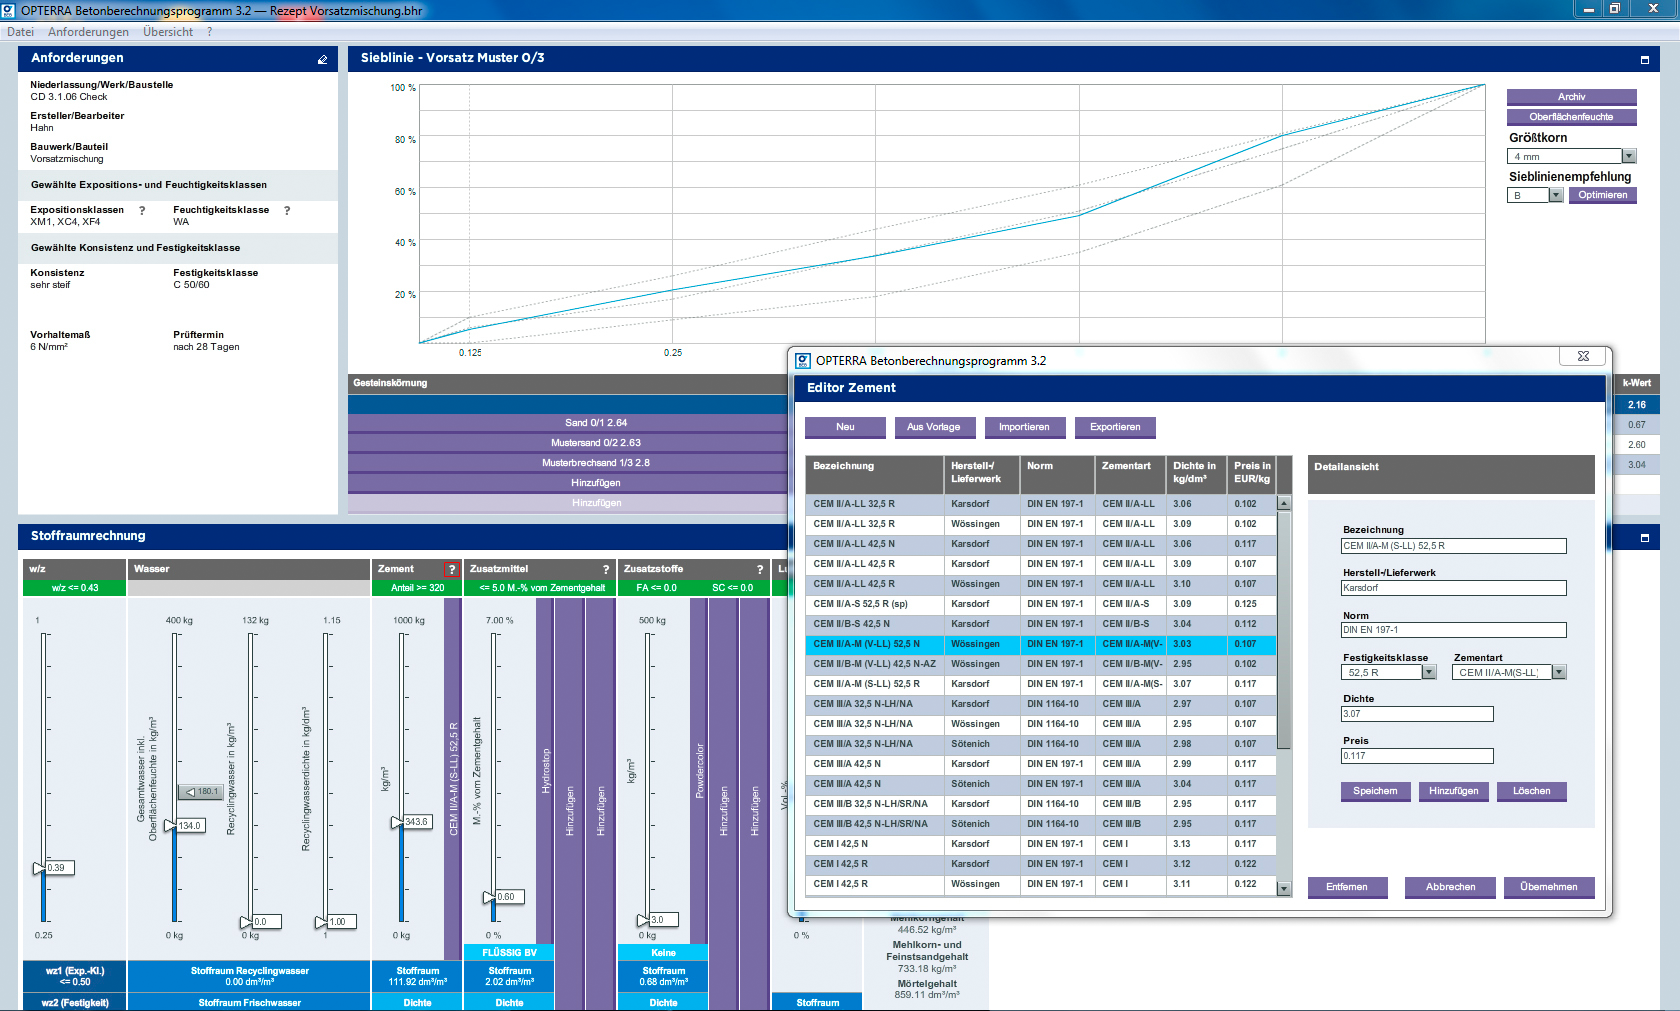Click the Abbrechen button
Viewport: 1680px width, 1011px height.
[x=1450, y=887]
